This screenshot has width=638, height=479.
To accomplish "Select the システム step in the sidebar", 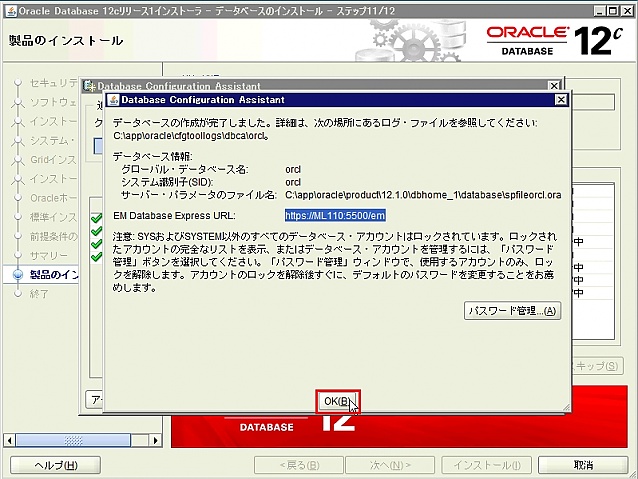I will tap(53, 141).
